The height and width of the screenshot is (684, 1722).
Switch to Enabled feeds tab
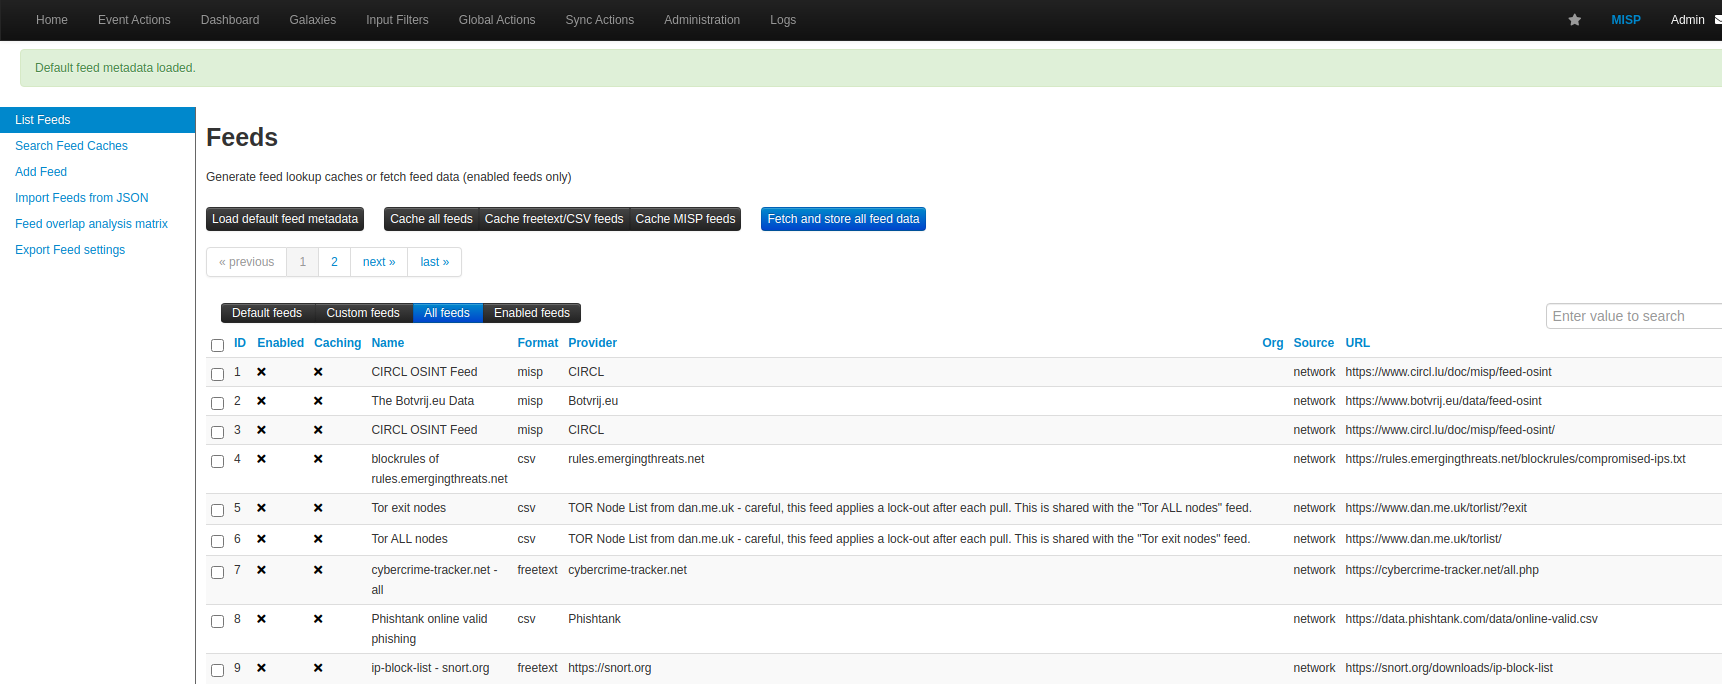[x=532, y=313]
